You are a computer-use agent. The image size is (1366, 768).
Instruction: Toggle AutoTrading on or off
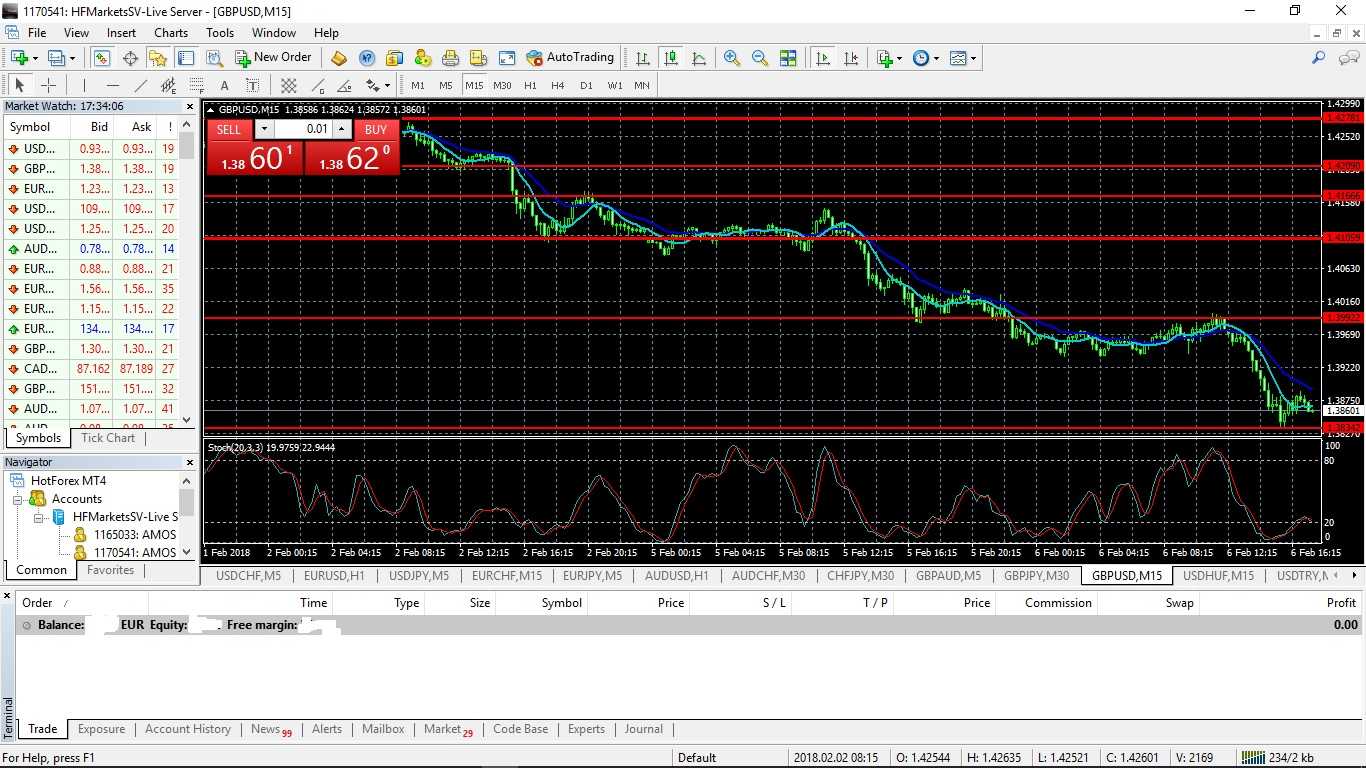(569, 58)
